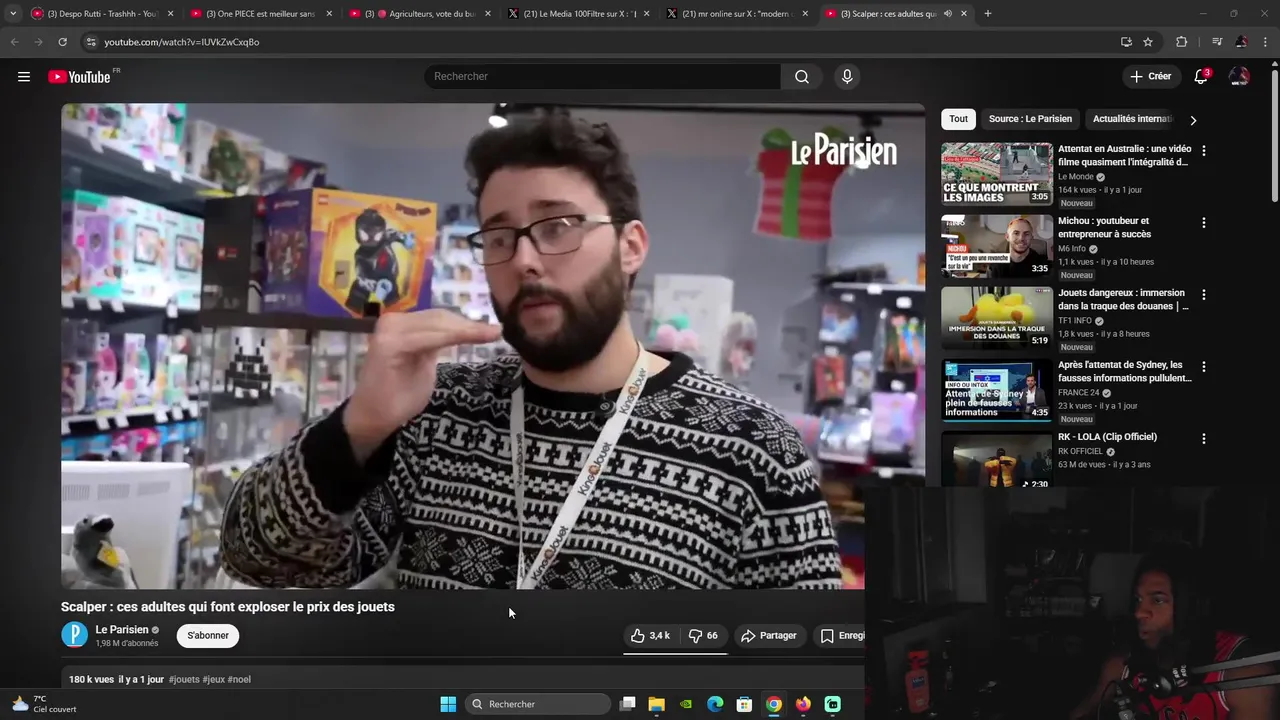The width and height of the screenshot is (1280, 720).
Task: Open File Explorer from taskbar
Action: click(x=656, y=704)
